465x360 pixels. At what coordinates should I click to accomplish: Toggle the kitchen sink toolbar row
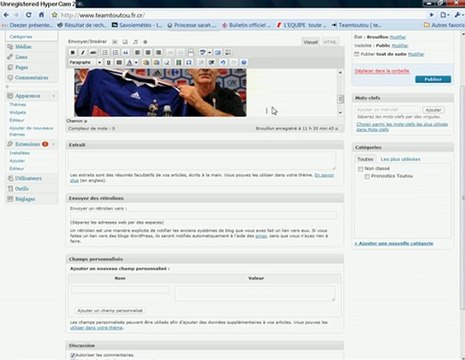pyautogui.click(x=228, y=52)
